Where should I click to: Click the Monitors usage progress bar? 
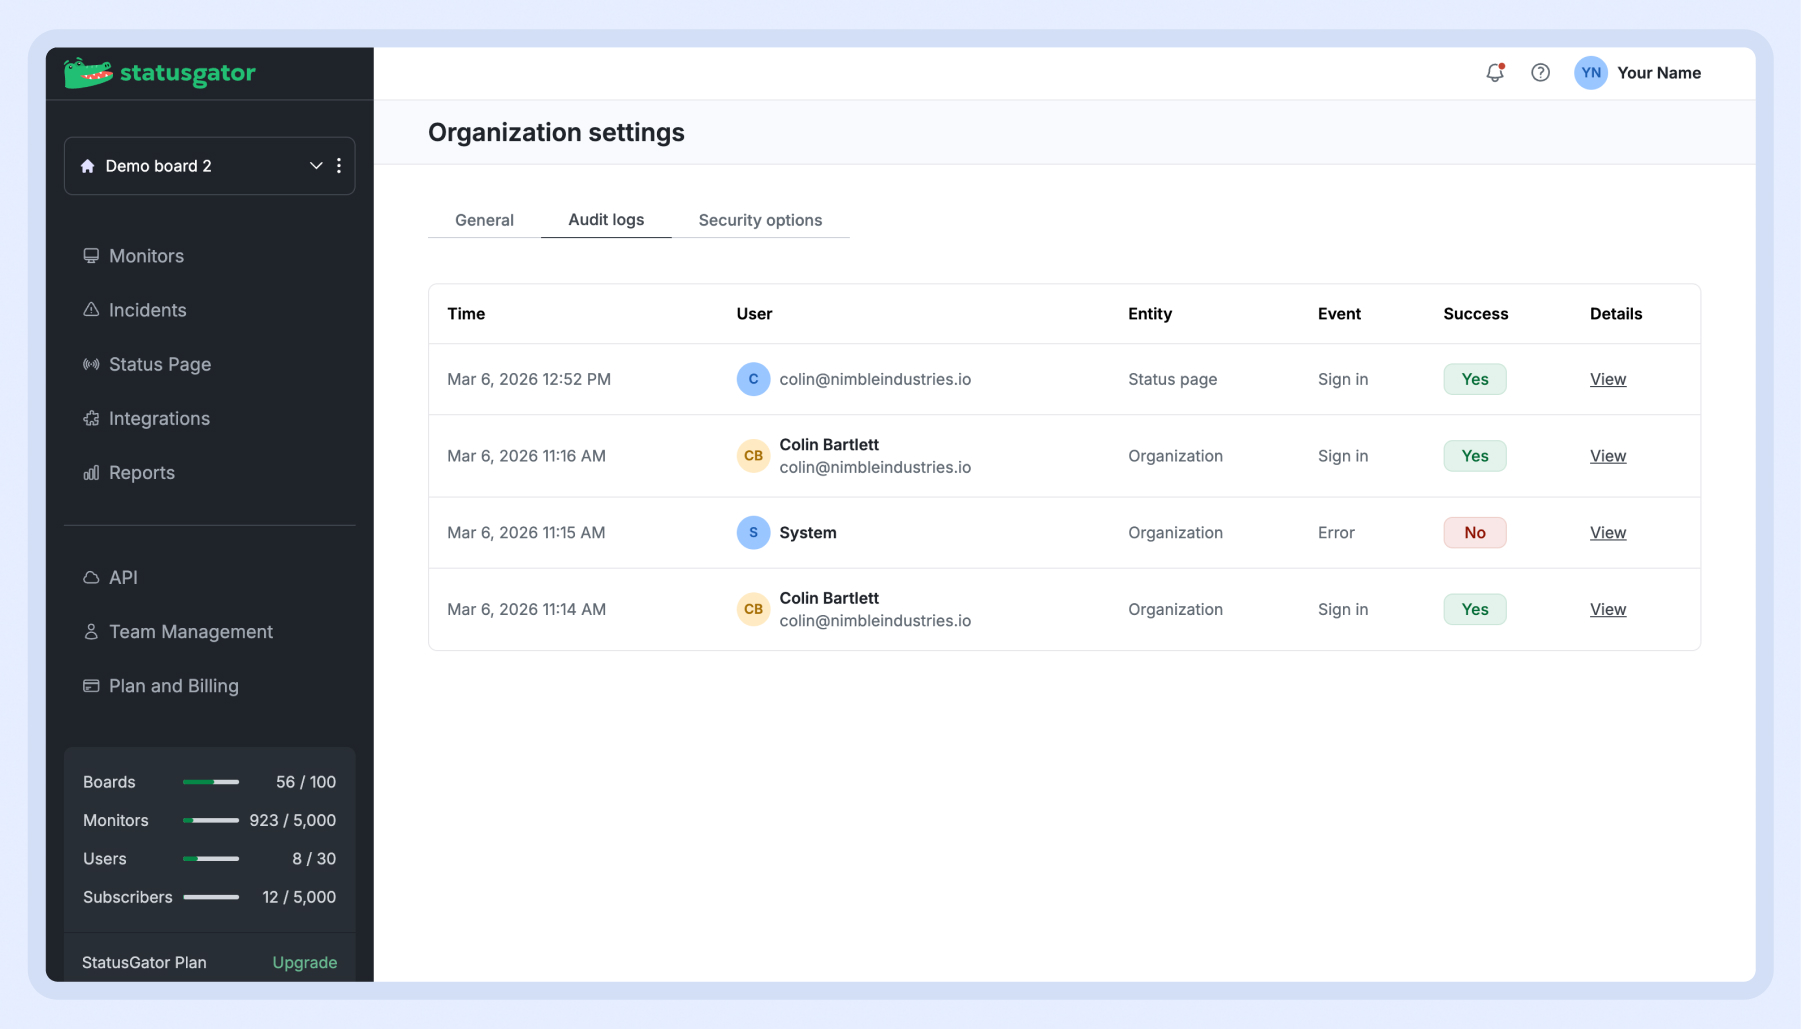tap(211, 820)
